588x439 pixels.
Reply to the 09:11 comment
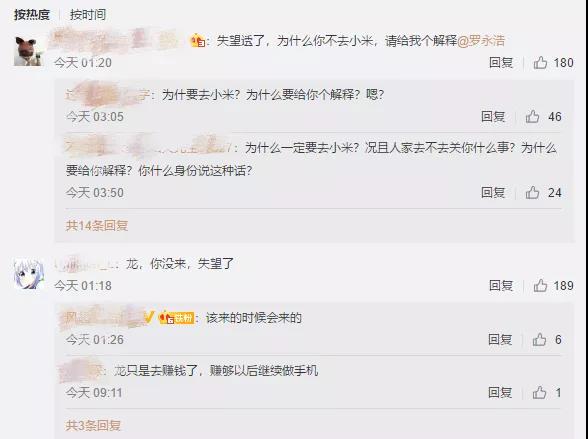500,393
